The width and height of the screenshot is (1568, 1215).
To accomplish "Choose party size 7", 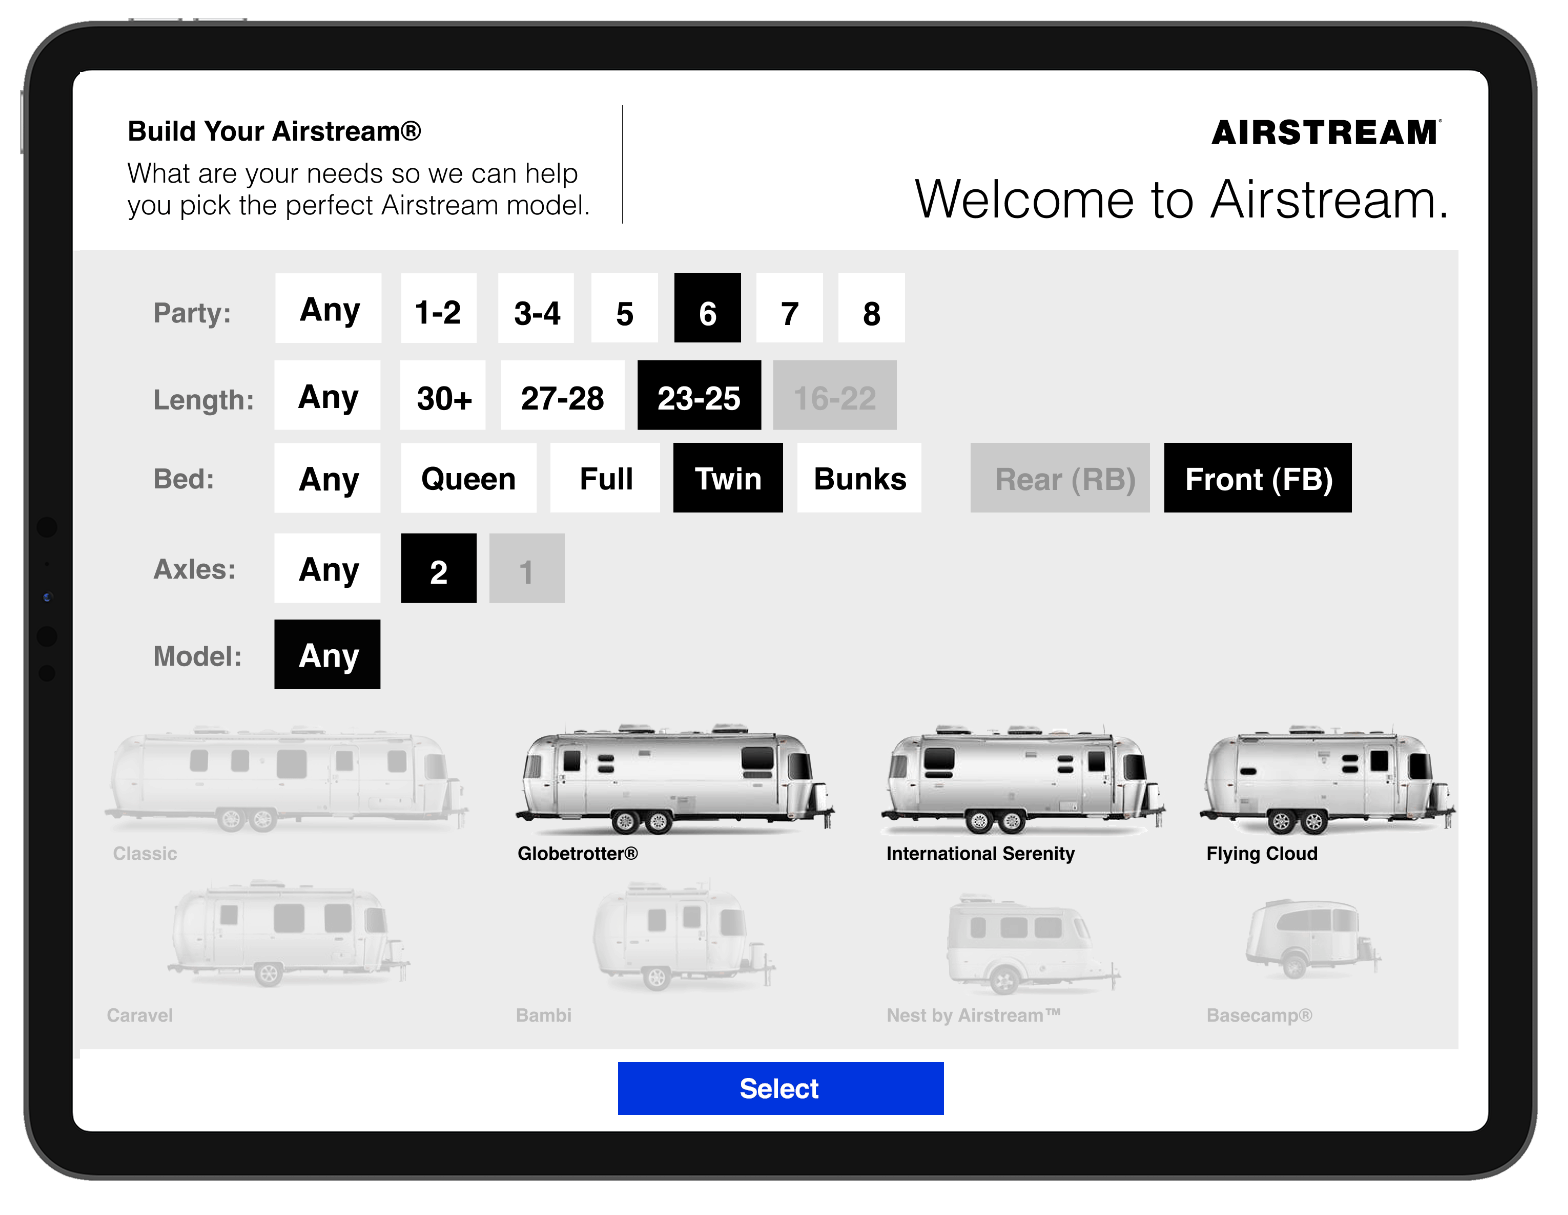I will pyautogui.click(x=789, y=308).
